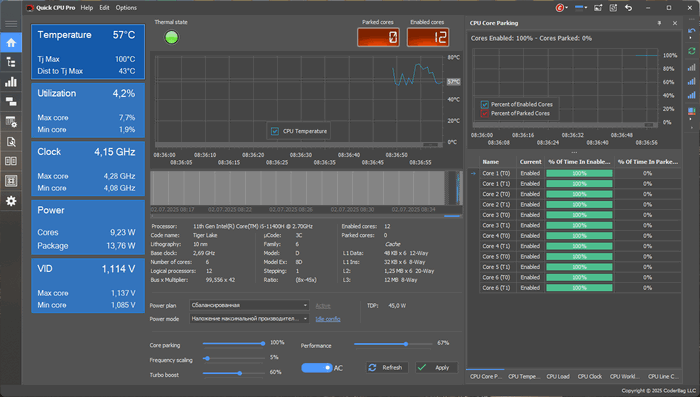The image size is (700, 397).
Task: Click the medium signal bars icon in right toolbar
Action: 692,81
